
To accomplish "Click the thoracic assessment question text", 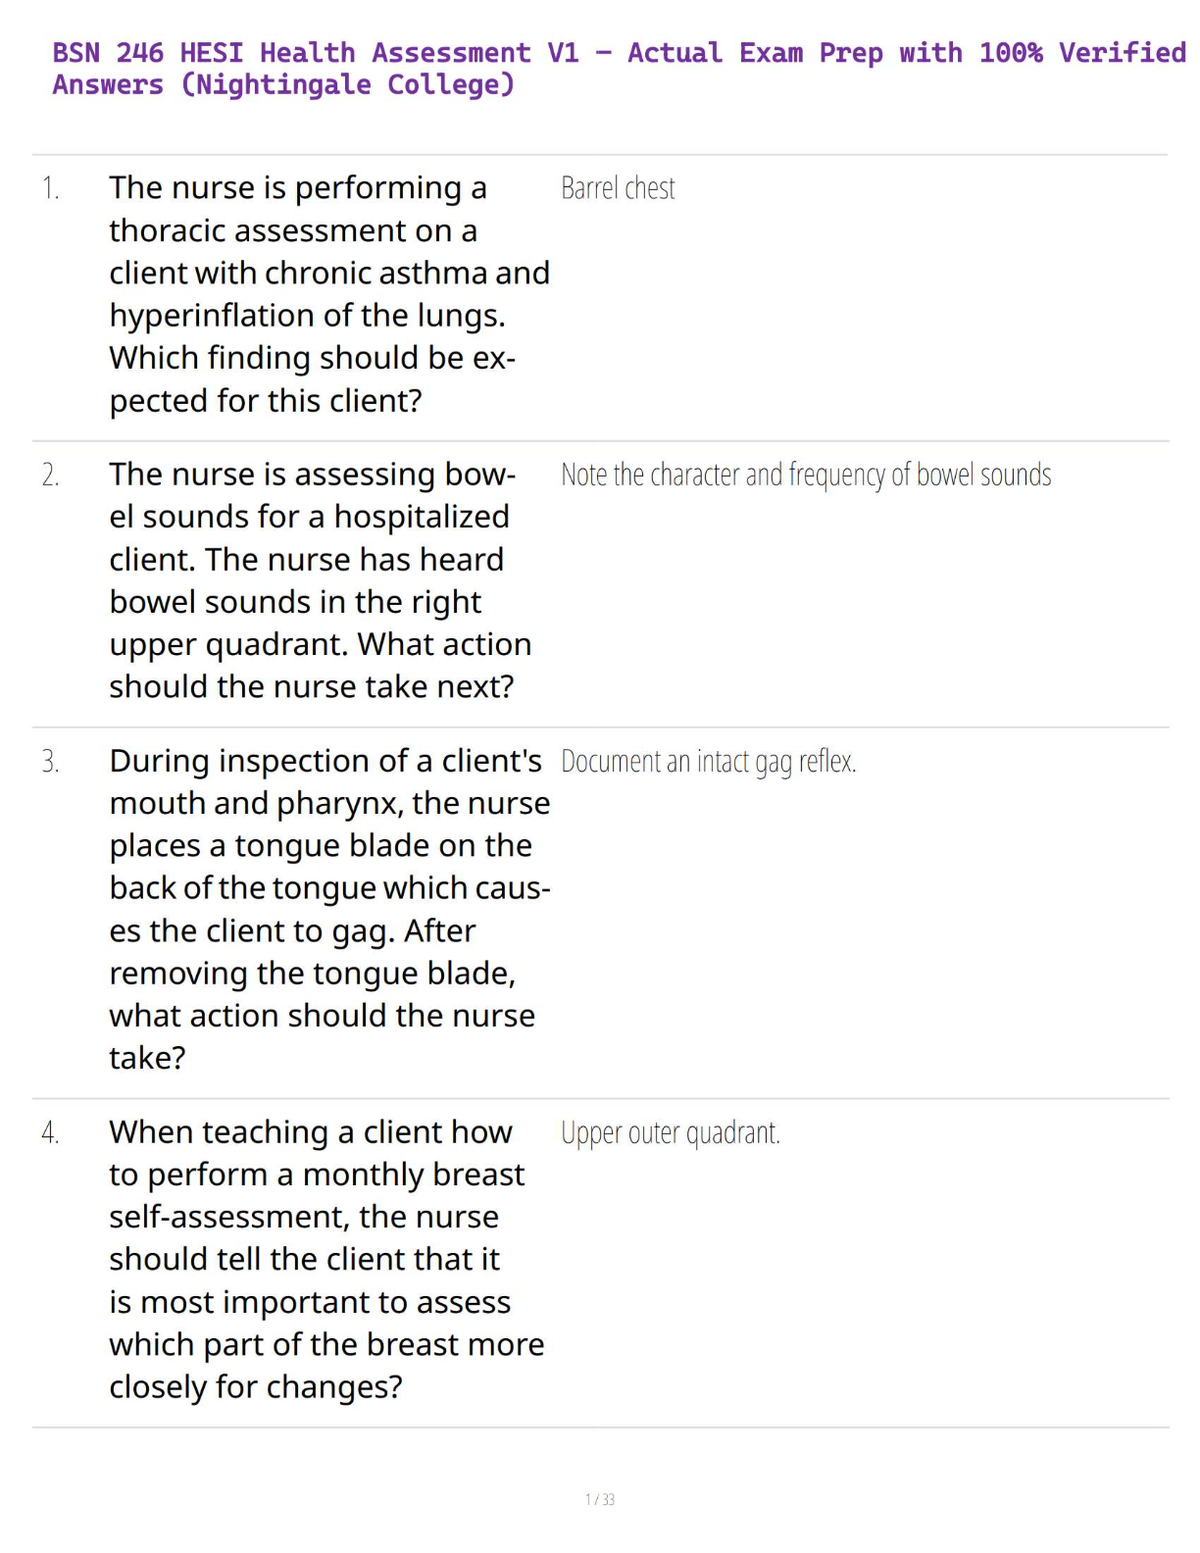I will click(329, 294).
